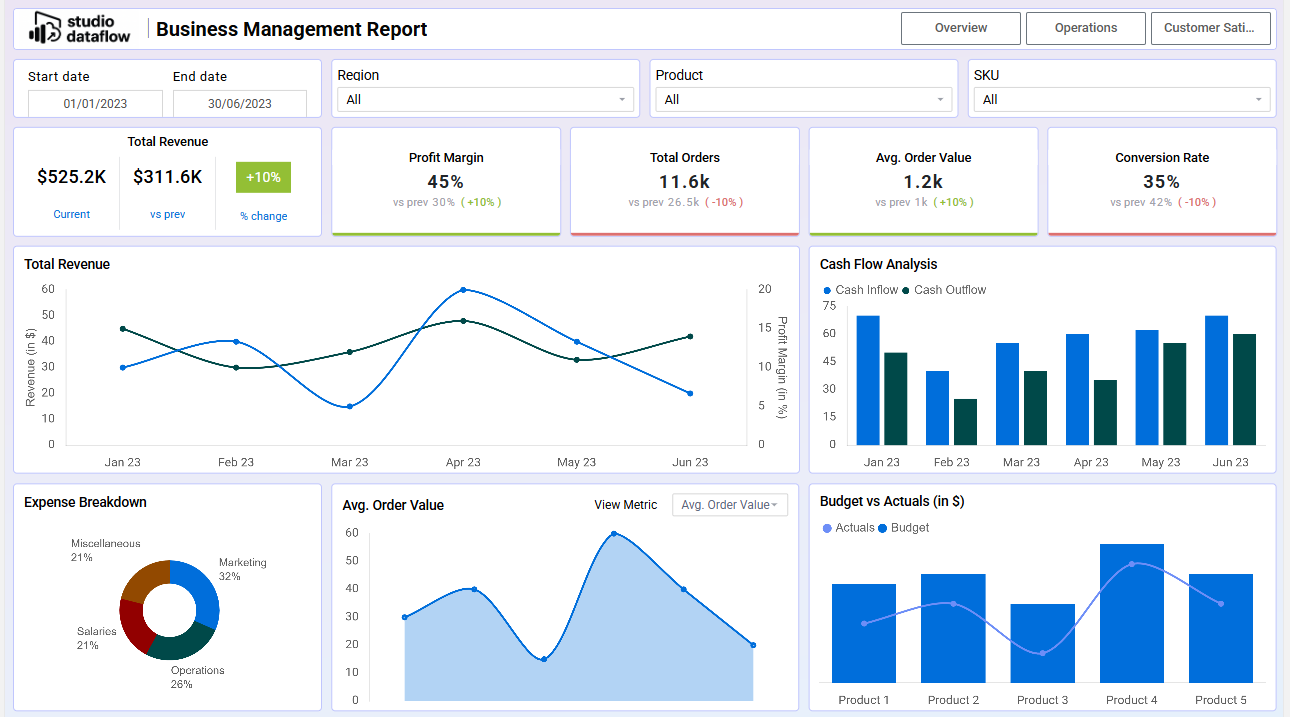Click the Cash Outflow legend dot

pyautogui.click(x=906, y=290)
